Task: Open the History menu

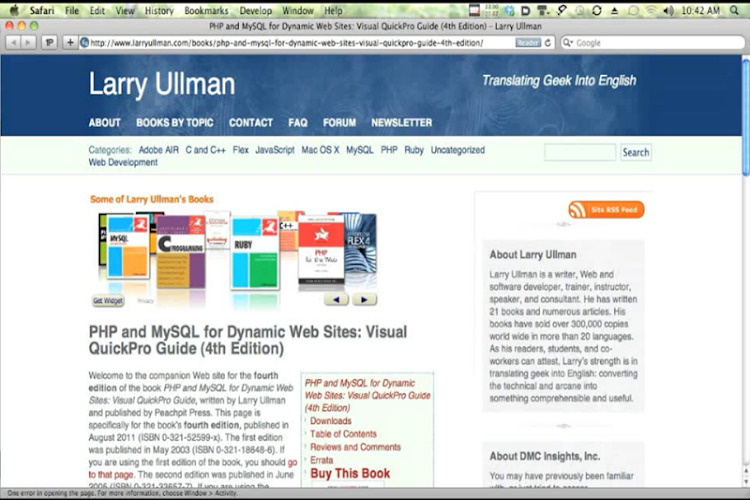Action: (x=158, y=10)
